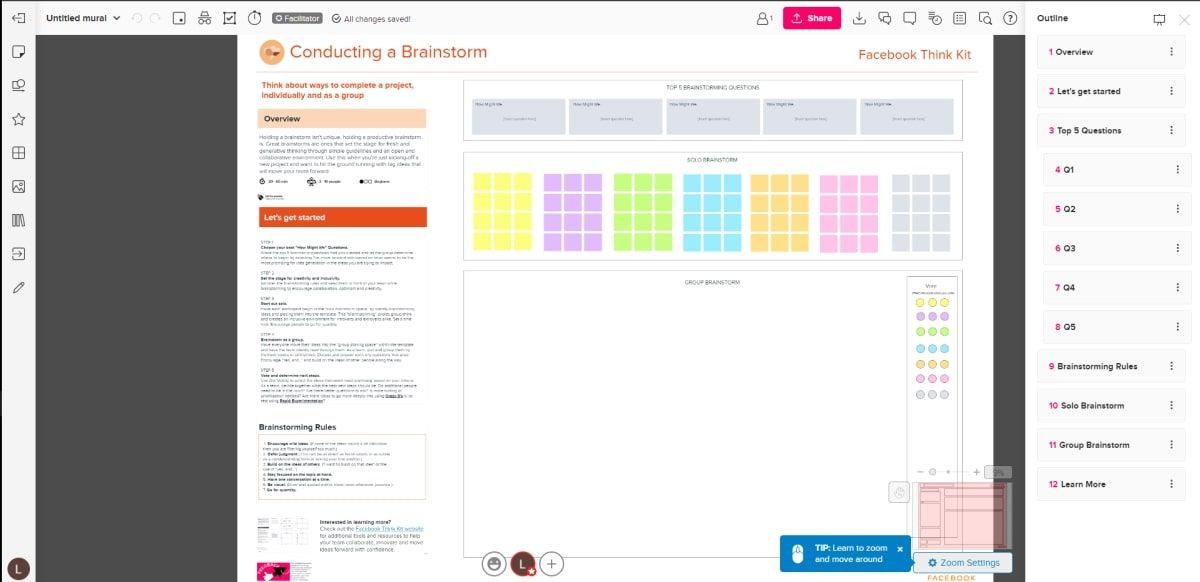
Task: Open three-dot menu for Top 5 Questions
Action: [x=1171, y=130]
